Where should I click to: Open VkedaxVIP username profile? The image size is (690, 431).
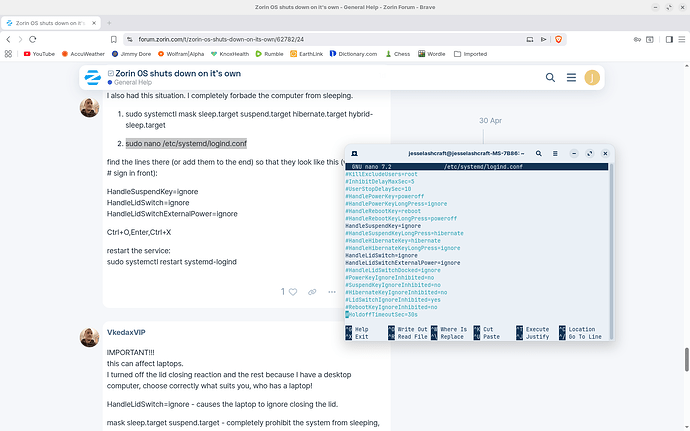[x=126, y=332]
